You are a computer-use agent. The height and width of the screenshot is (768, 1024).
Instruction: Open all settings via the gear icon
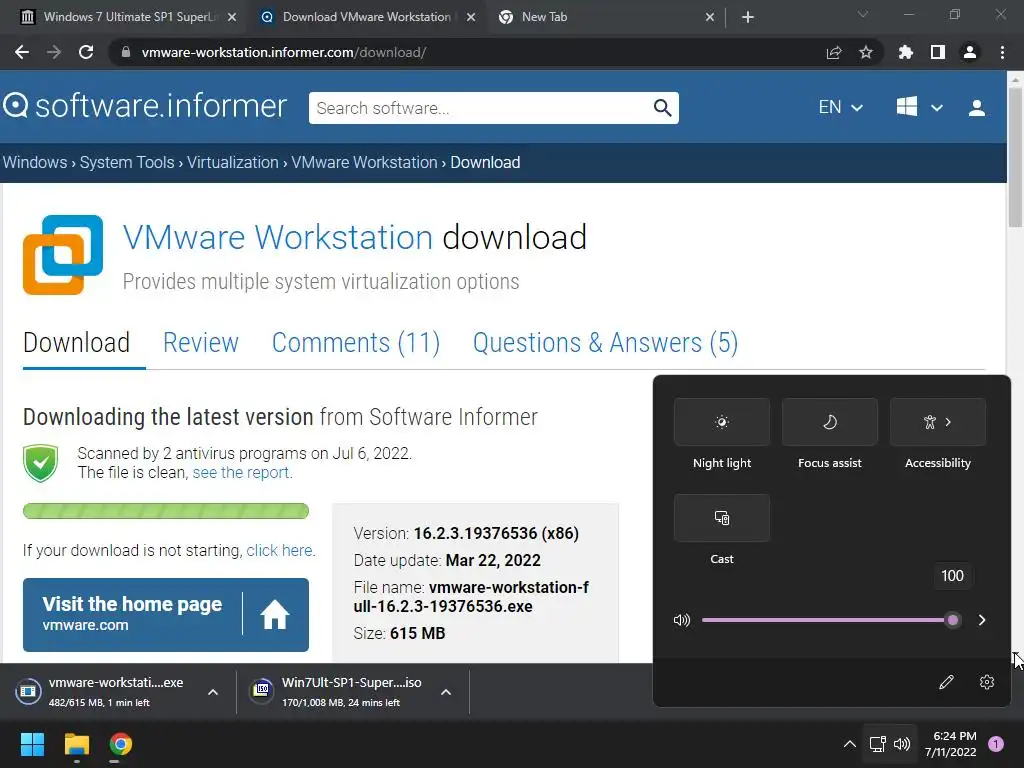[987, 682]
